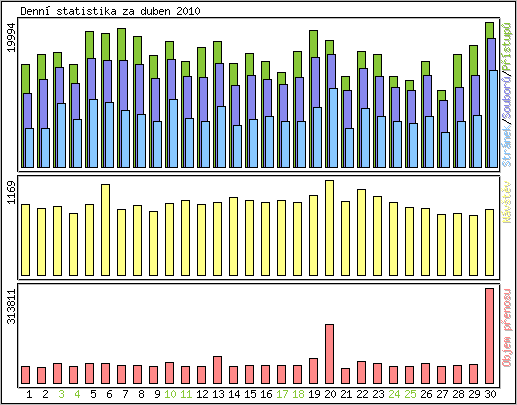Select the yellow visits bar for day 22
This screenshot has height=405, width=517.
(361, 233)
